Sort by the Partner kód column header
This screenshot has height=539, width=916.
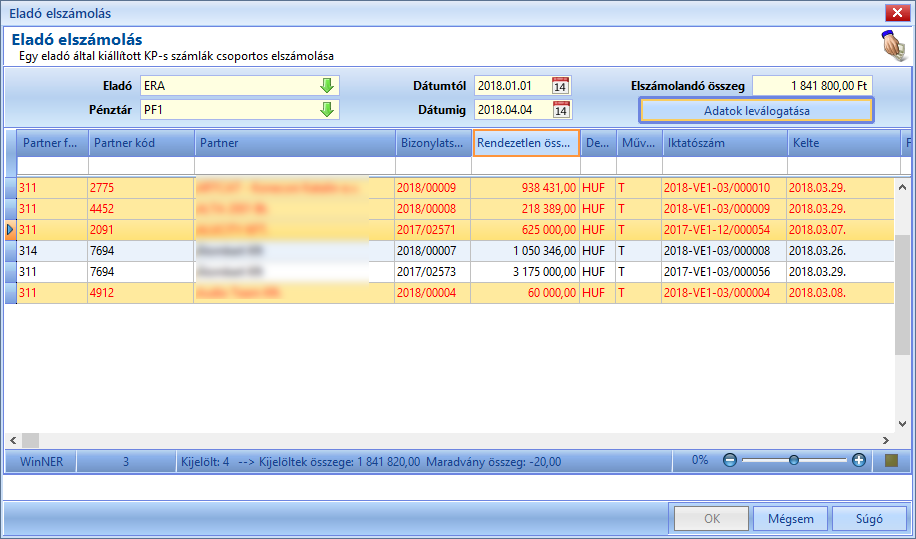[x=141, y=143]
